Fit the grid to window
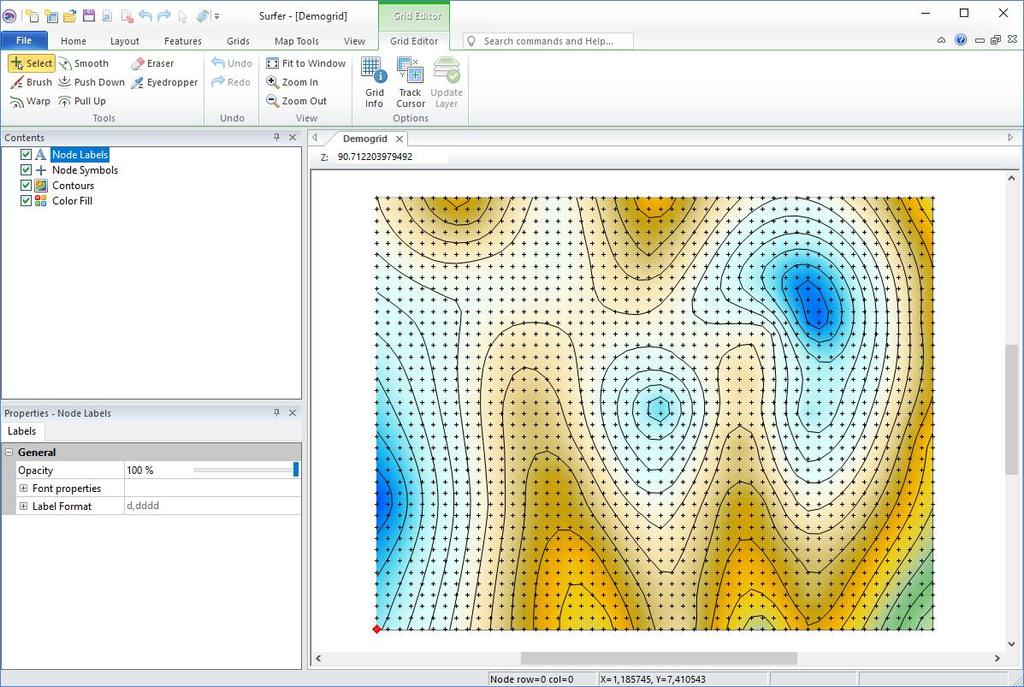This screenshot has width=1024, height=687. 306,63
